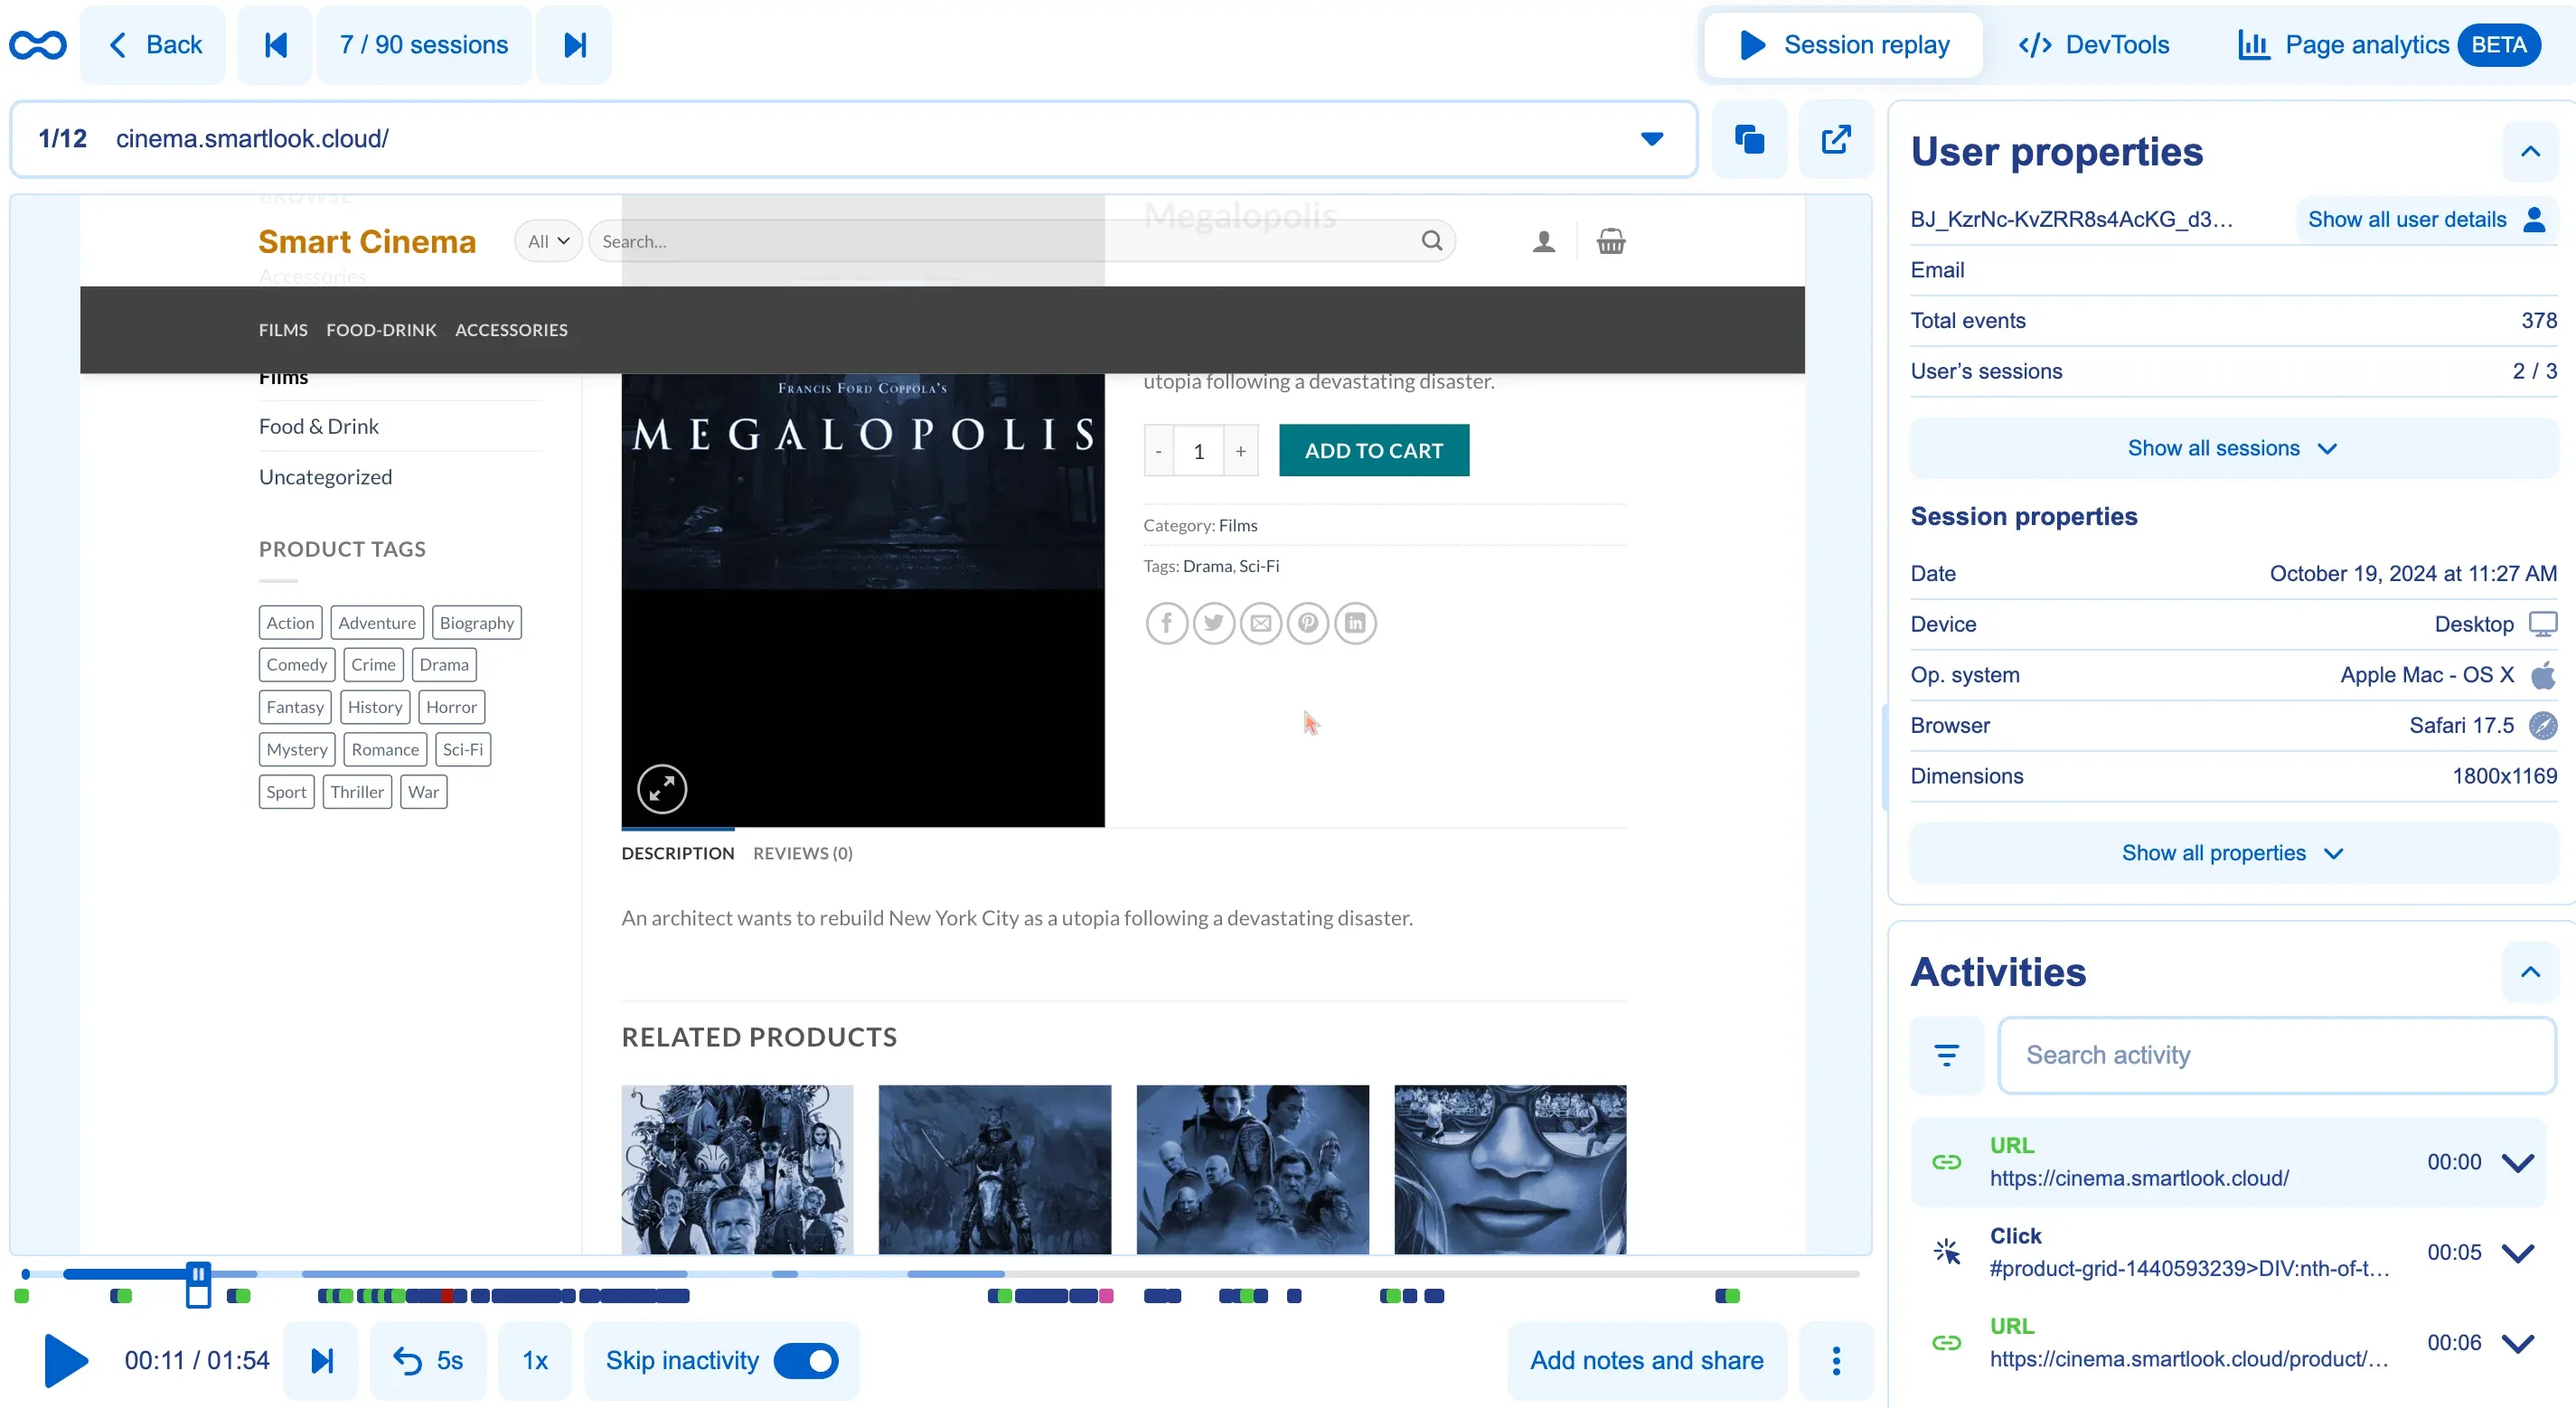Go to the previous session
The width and height of the screenshot is (2576, 1408).
[275, 45]
